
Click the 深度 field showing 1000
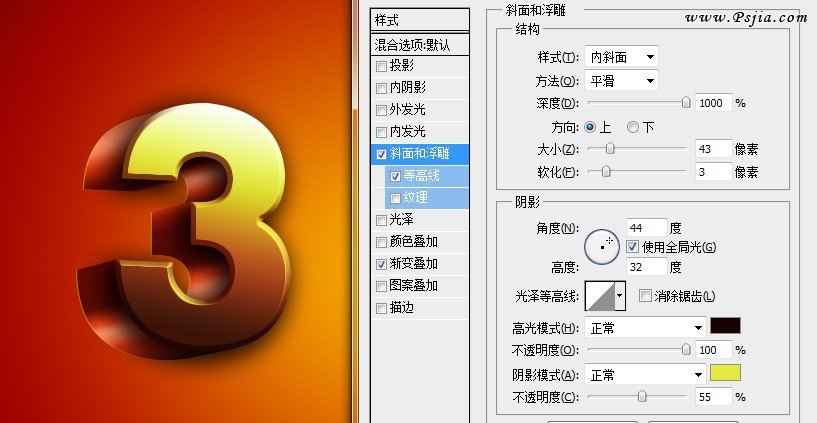pyautogui.click(x=713, y=103)
